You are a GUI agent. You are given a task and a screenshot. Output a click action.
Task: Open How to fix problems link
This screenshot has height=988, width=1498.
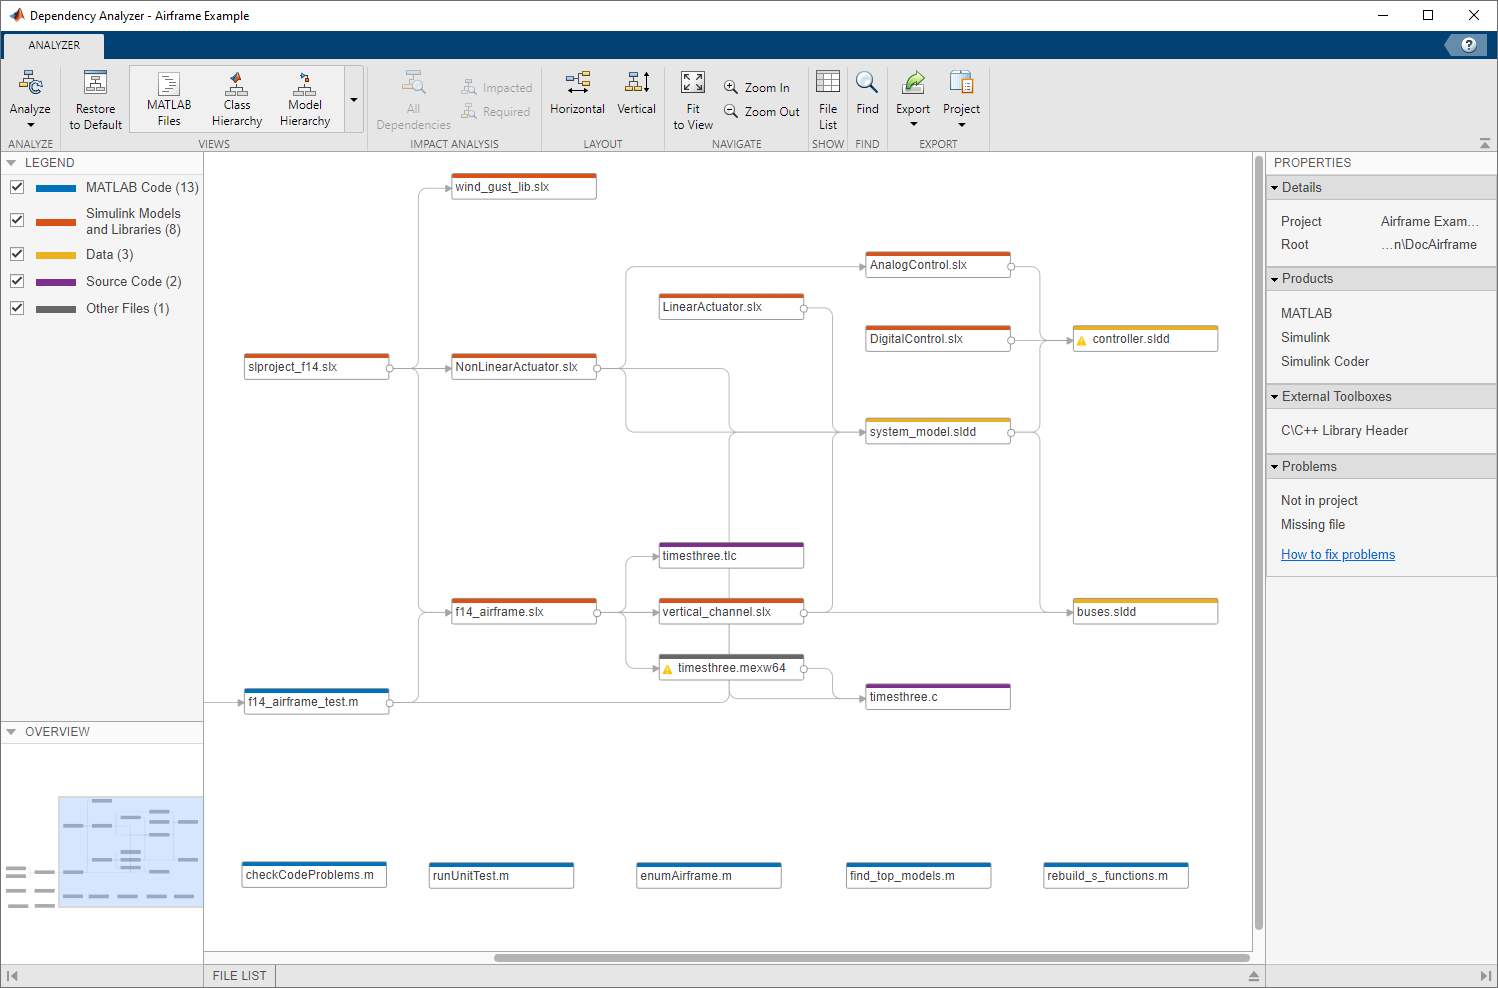click(x=1338, y=555)
